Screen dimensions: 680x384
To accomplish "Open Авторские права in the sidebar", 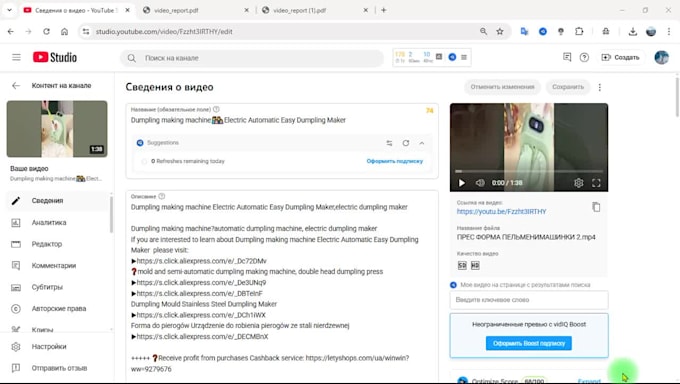I will tap(57, 309).
